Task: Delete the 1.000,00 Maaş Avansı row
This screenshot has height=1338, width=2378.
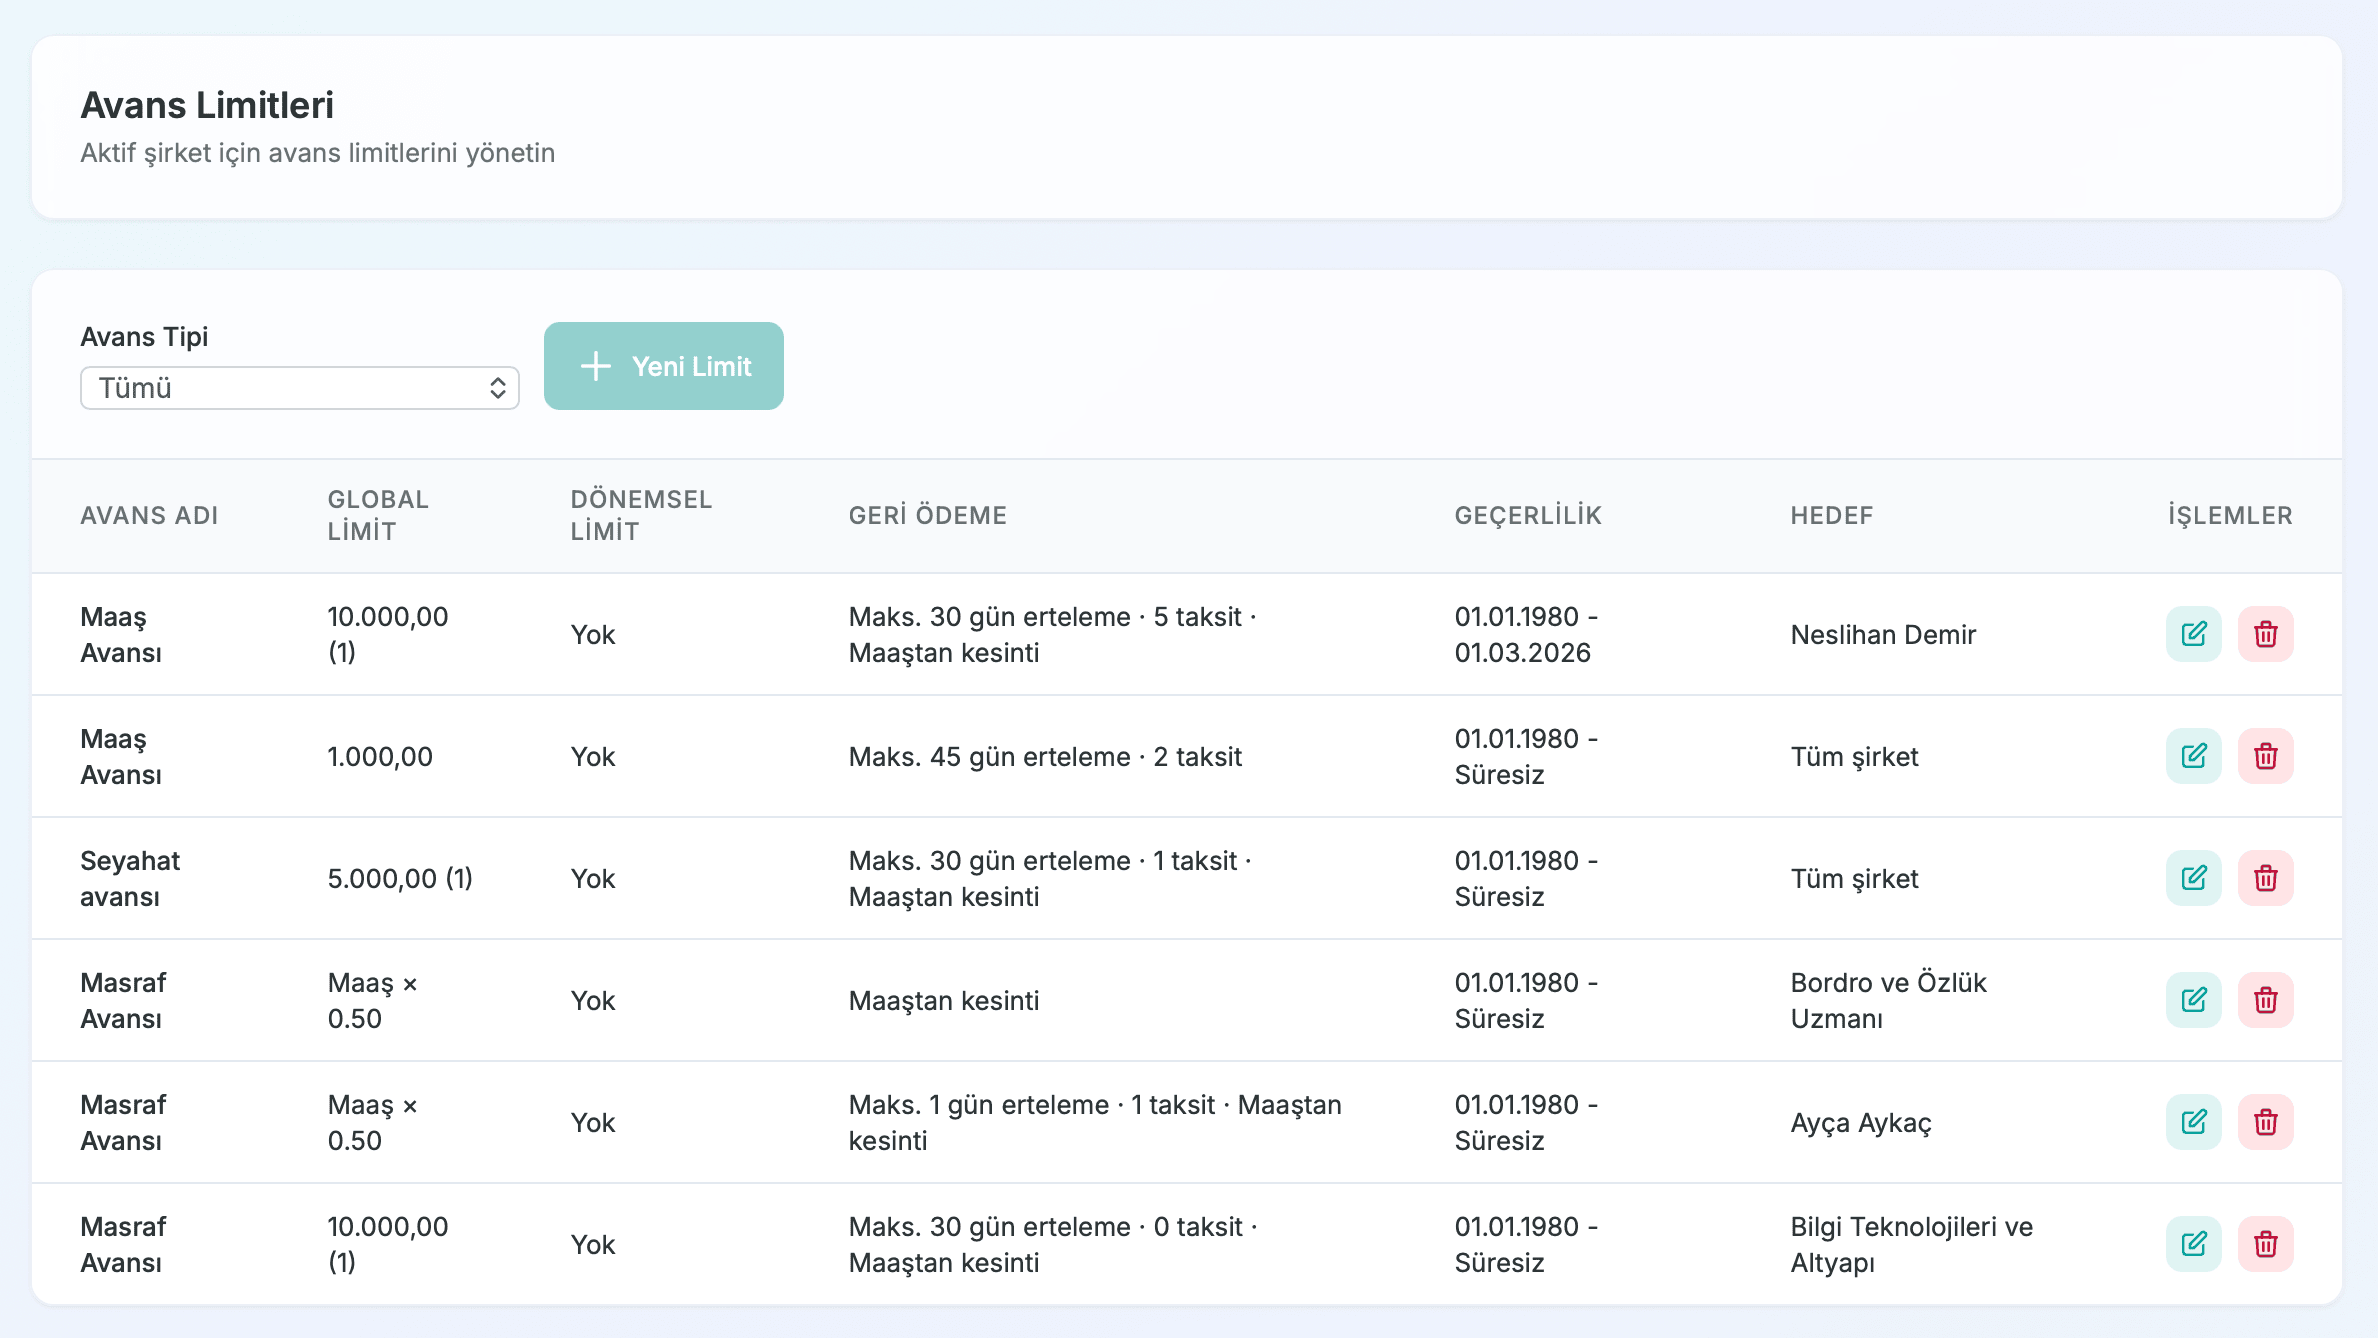Action: (x=2265, y=756)
